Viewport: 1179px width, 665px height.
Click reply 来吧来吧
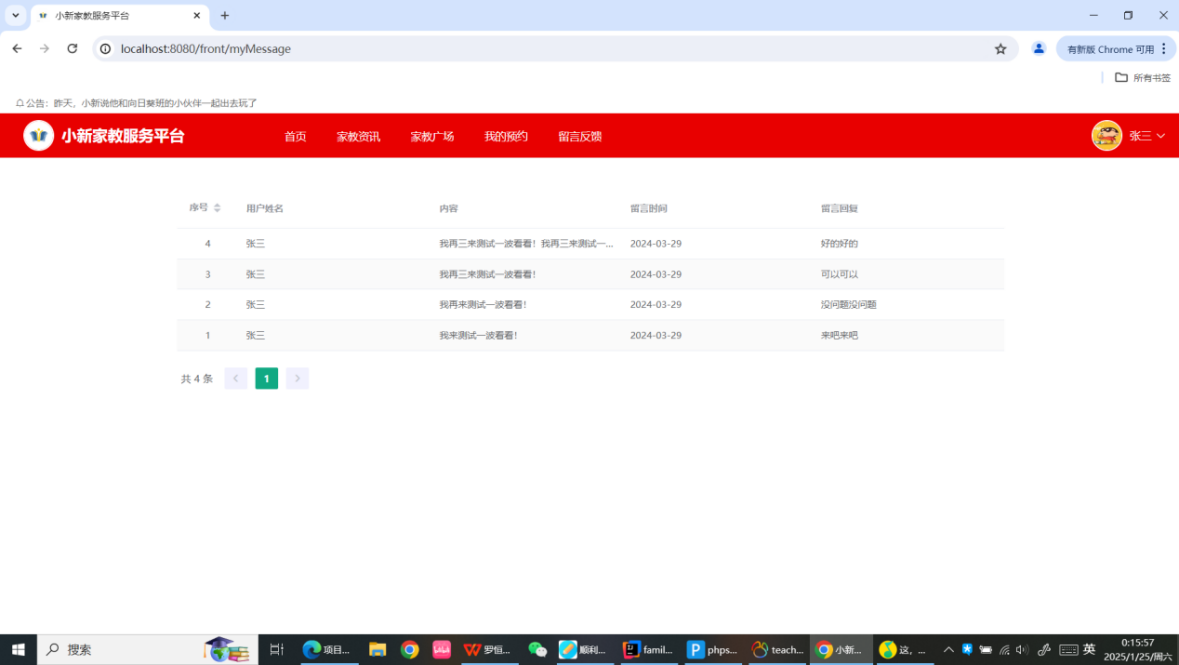tap(839, 336)
